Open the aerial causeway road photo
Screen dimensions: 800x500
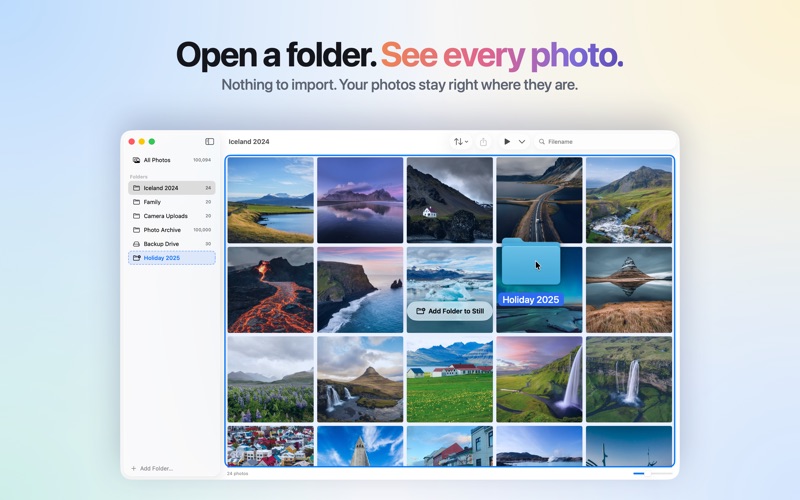coord(539,200)
